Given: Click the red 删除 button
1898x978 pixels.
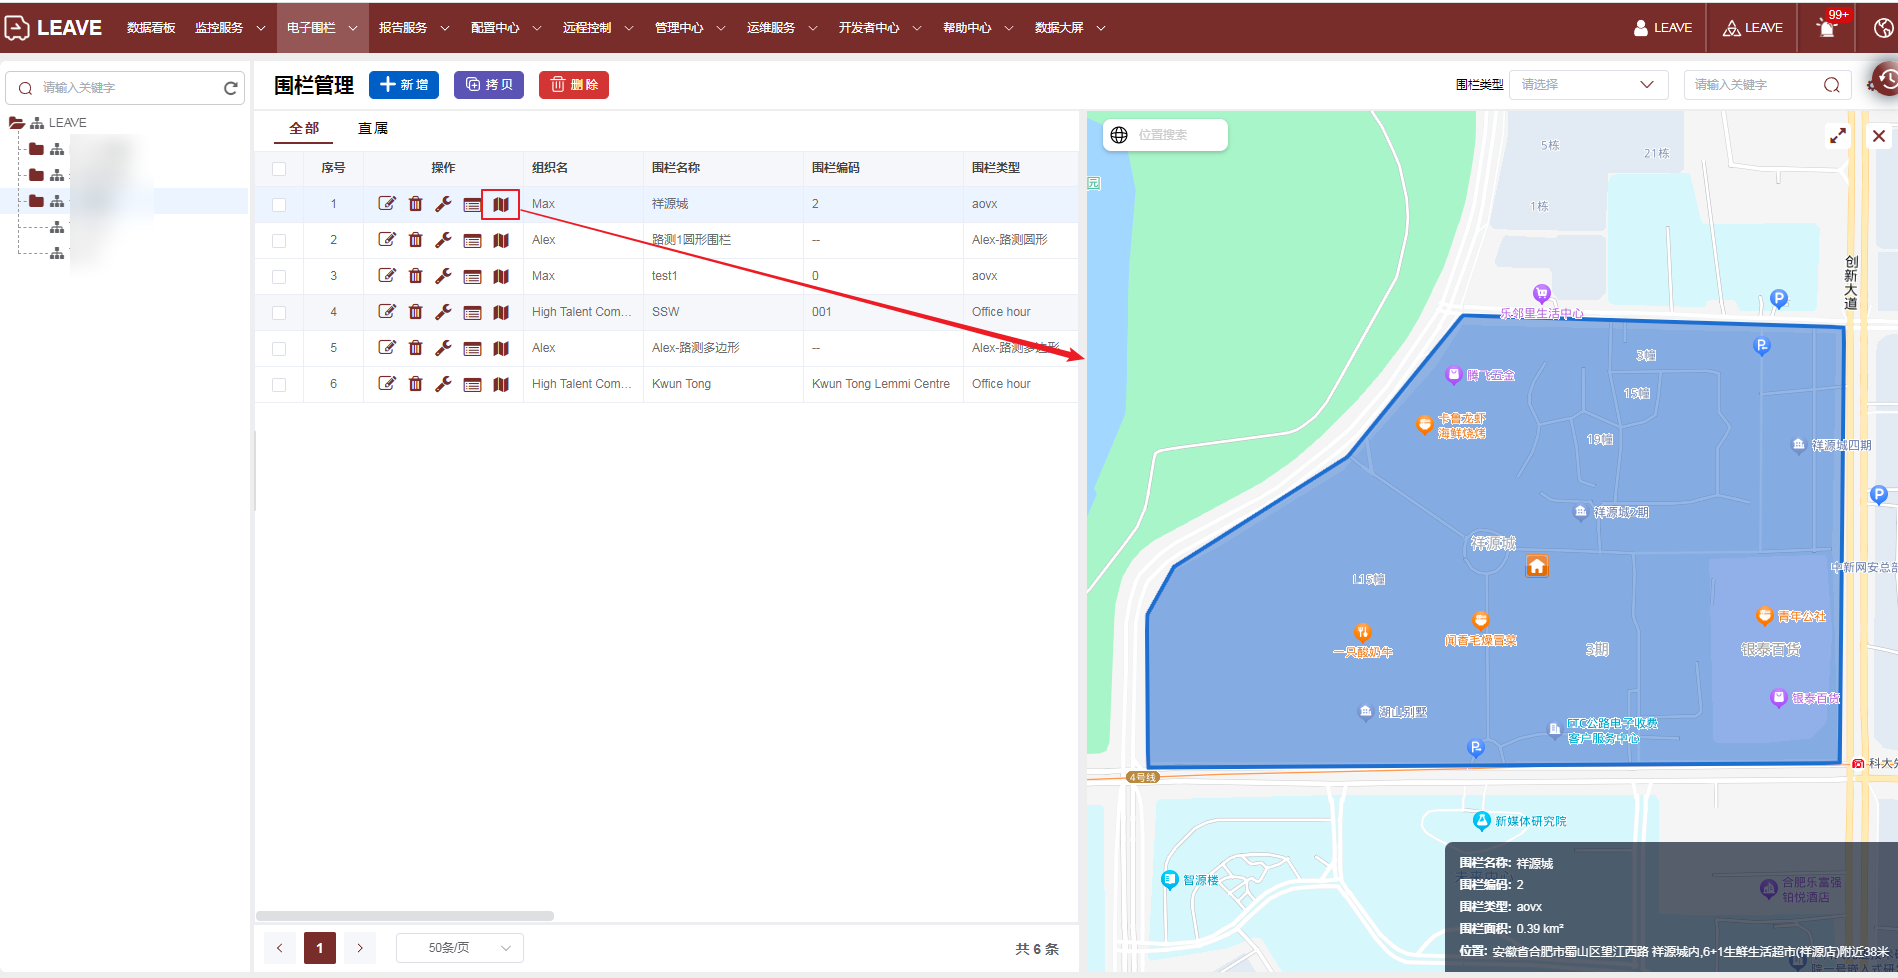Looking at the screenshot, I should coord(574,85).
